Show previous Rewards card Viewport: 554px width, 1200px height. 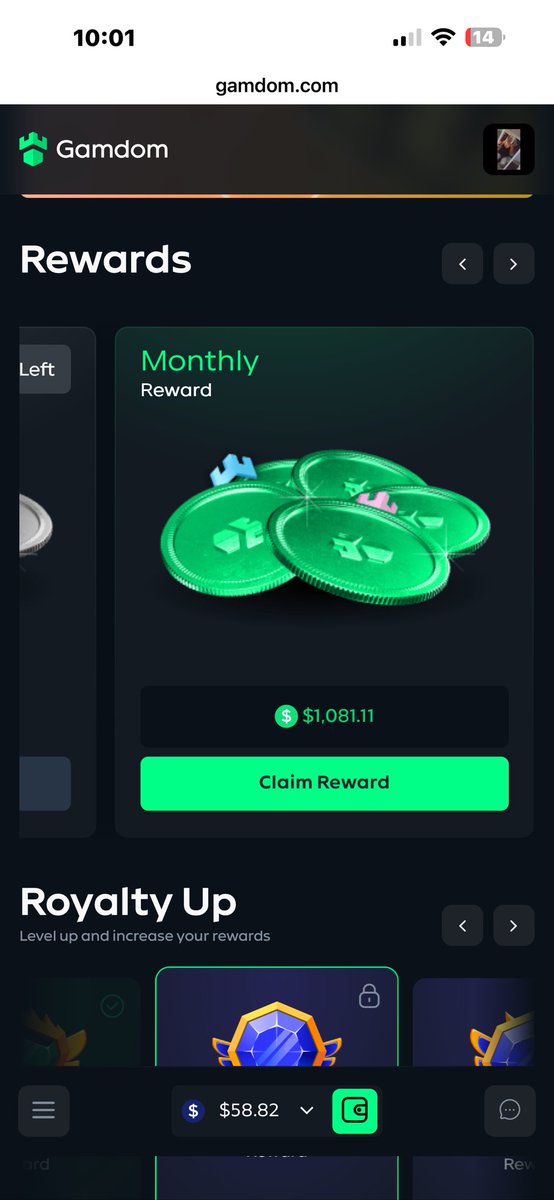point(462,264)
